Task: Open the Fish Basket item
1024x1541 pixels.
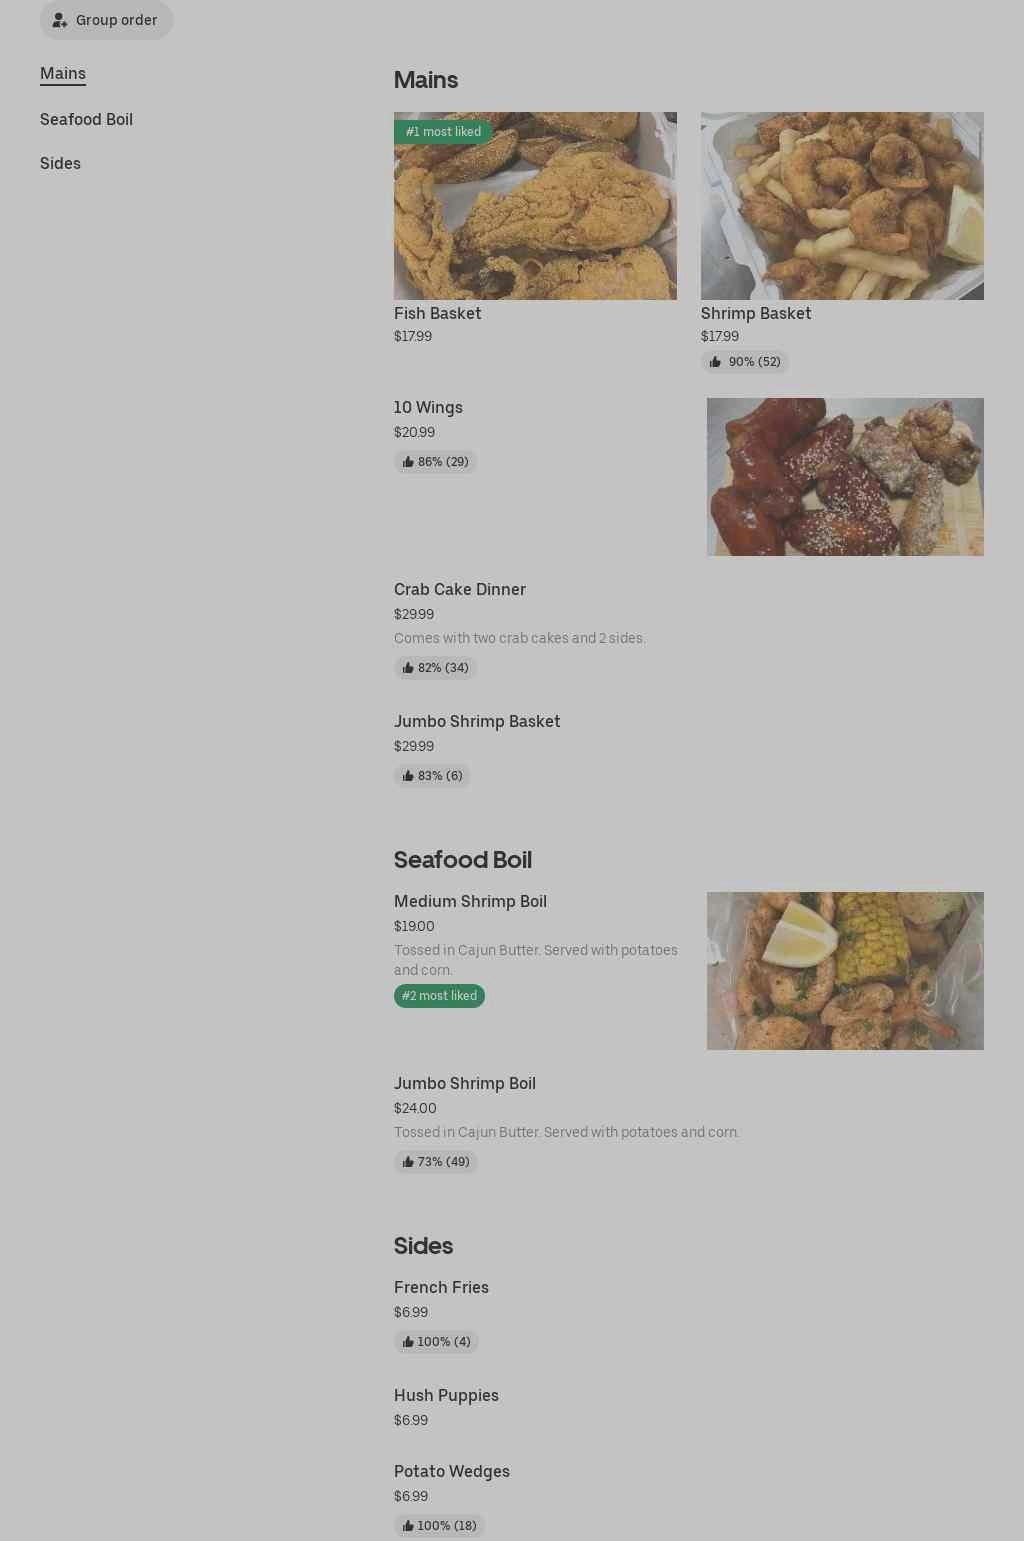Action: pos(437,313)
